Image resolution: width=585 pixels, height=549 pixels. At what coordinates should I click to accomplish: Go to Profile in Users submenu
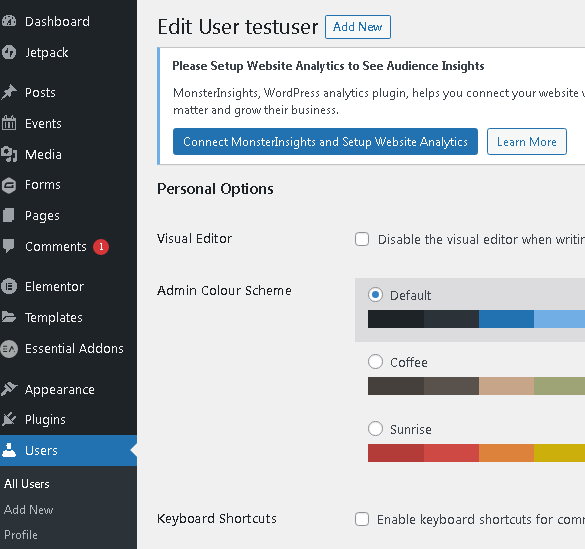click(x=21, y=535)
